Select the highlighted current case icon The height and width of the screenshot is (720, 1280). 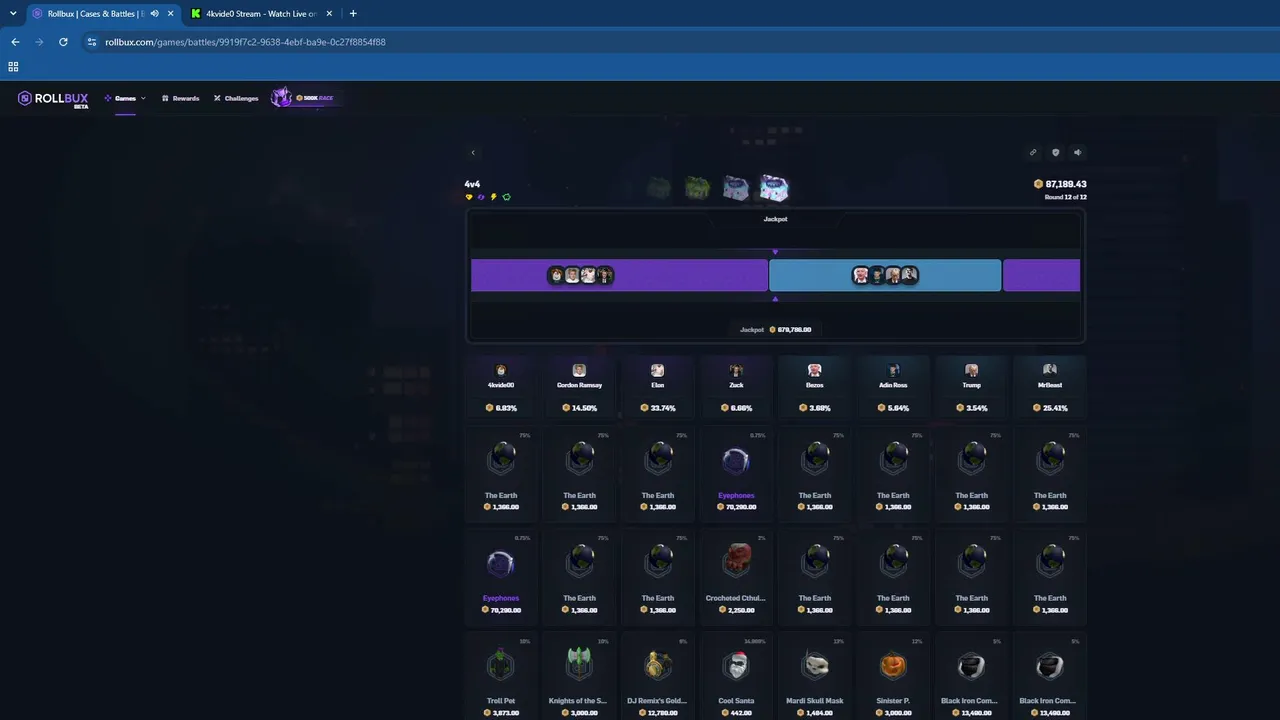click(x=774, y=187)
